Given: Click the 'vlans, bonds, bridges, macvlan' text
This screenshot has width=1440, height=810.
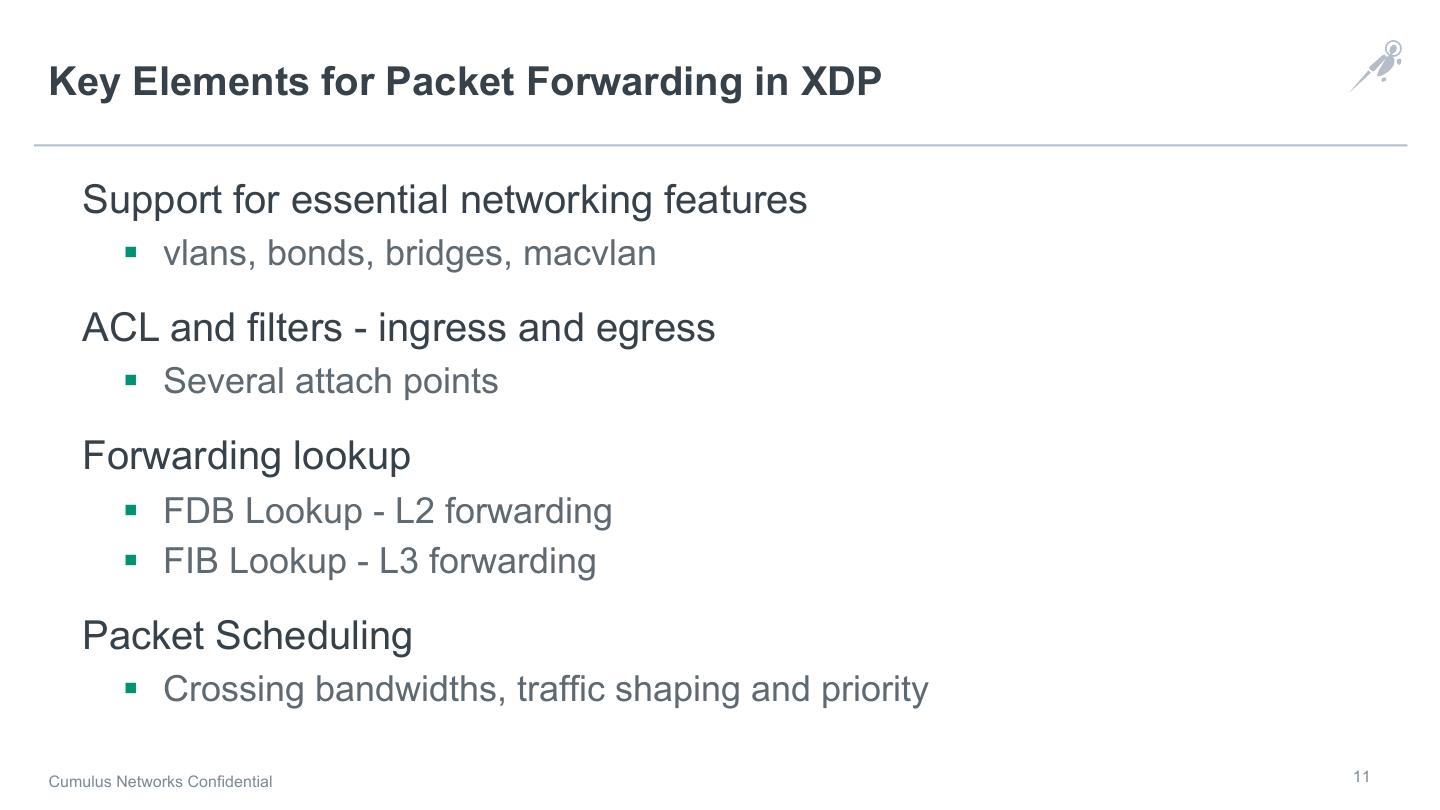Looking at the screenshot, I should [x=409, y=253].
